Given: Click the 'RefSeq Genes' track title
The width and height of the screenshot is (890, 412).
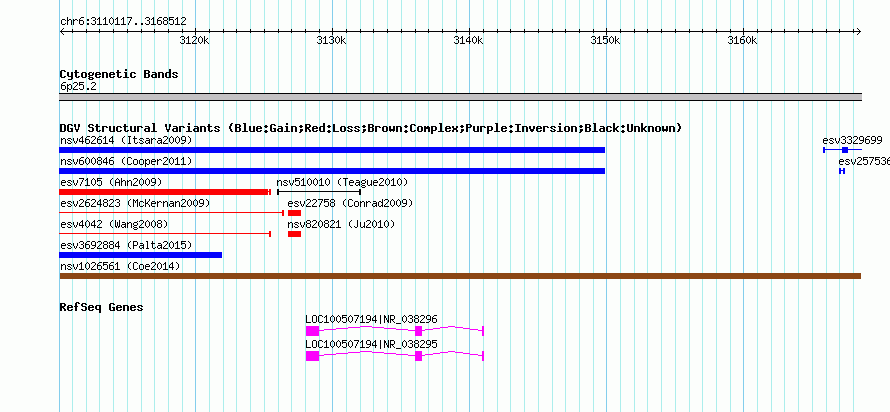Looking at the screenshot, I should [101, 307].
